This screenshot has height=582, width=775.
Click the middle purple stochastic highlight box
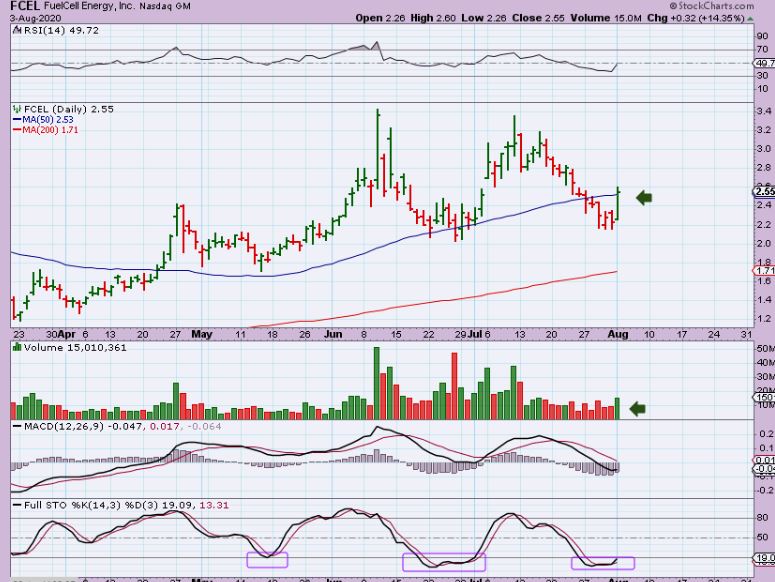[x=443, y=562]
